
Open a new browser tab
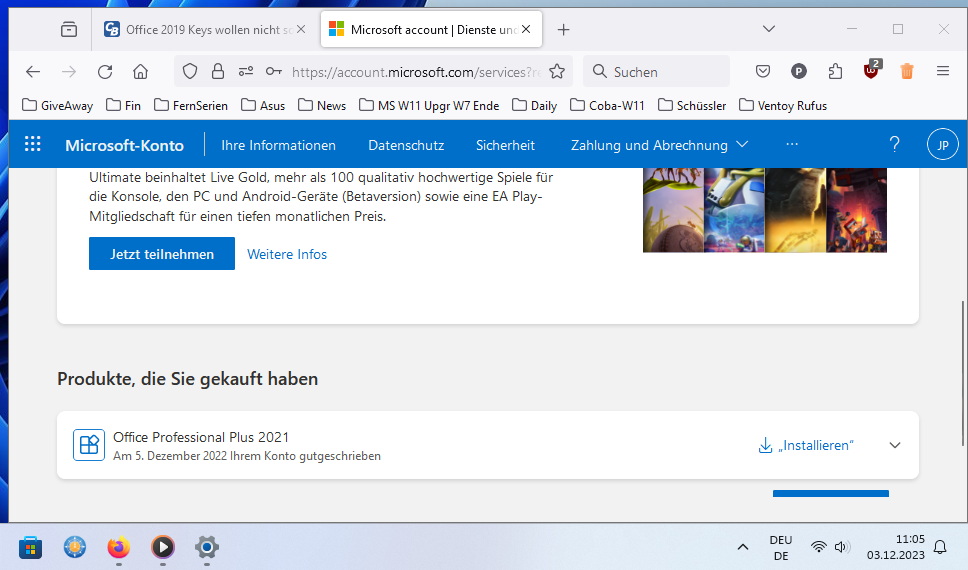click(x=563, y=29)
